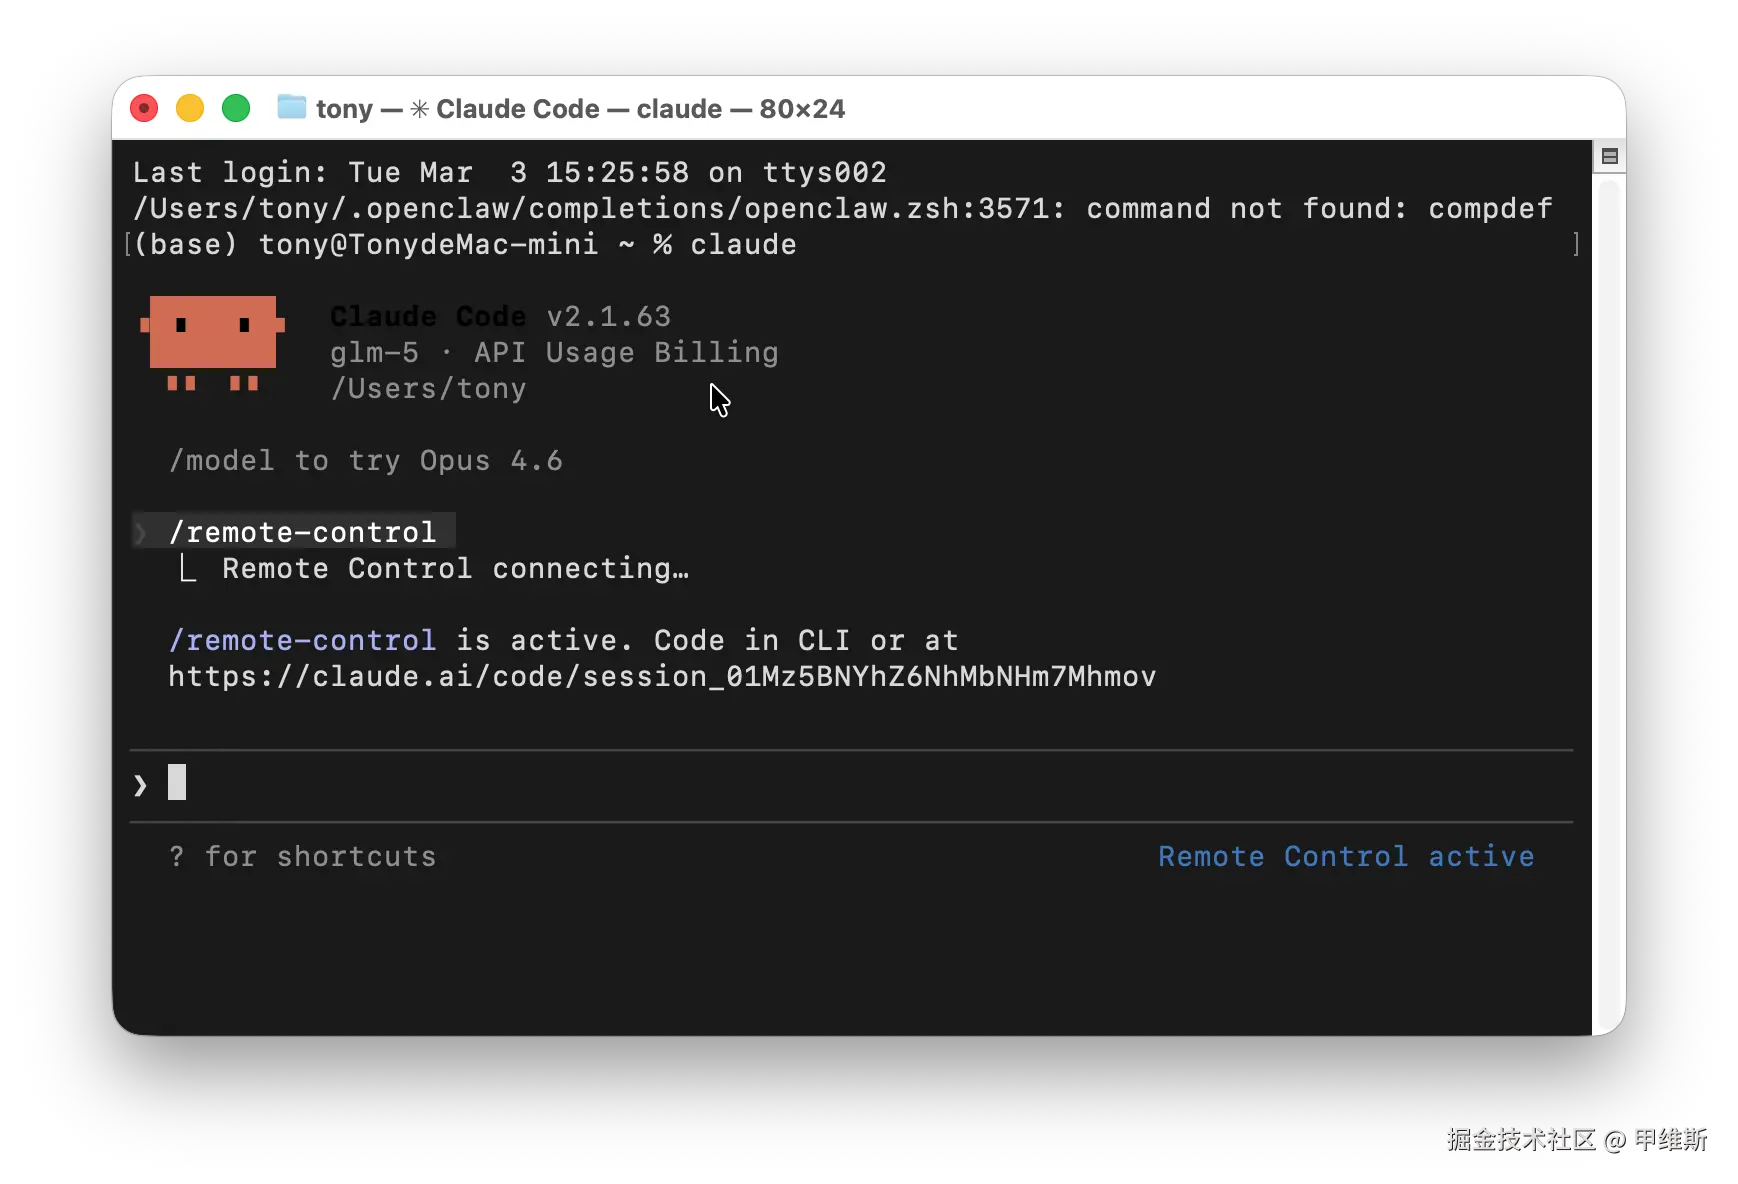Click the scrollback marker icon at top right
This screenshot has height=1184, width=1738.
click(x=1609, y=156)
